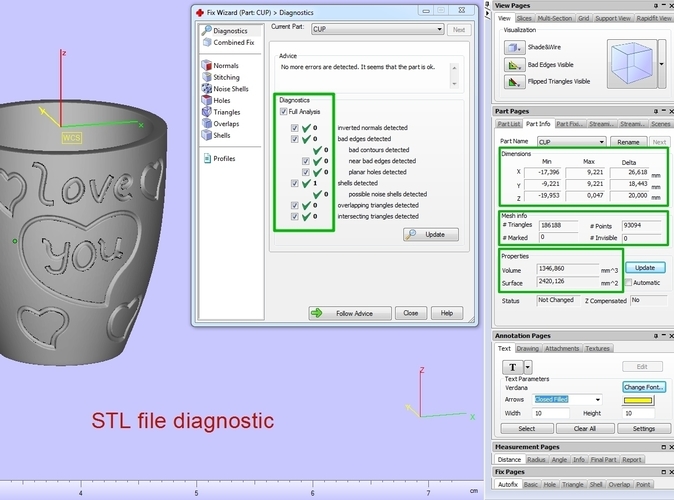The width and height of the screenshot is (674, 500).
Task: Switch to the Part Info tab
Action: 538,124
